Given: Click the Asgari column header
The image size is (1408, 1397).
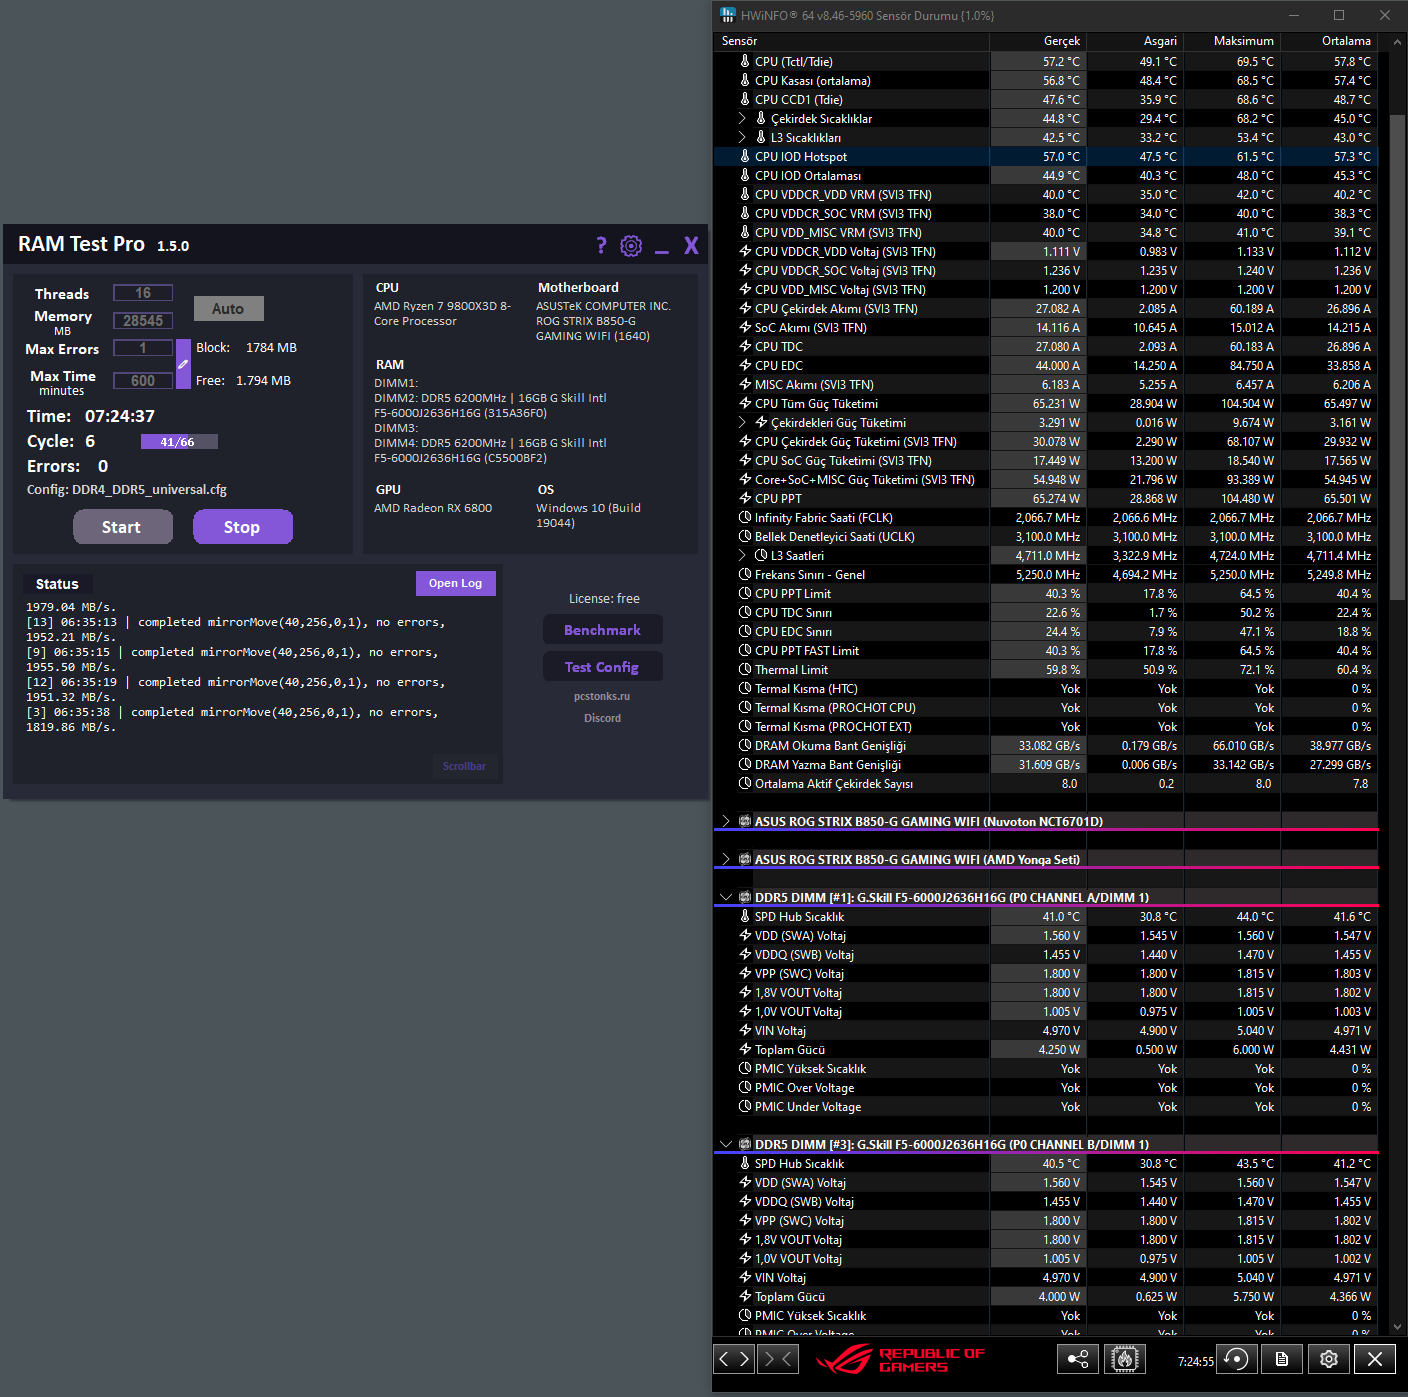Looking at the screenshot, I should tap(1136, 41).
